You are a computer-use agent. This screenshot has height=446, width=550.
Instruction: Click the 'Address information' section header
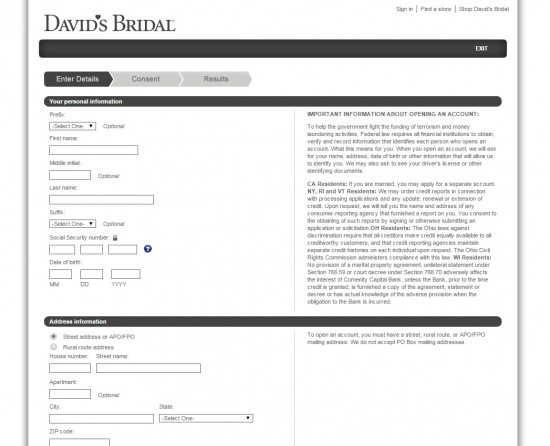pyautogui.click(x=273, y=322)
